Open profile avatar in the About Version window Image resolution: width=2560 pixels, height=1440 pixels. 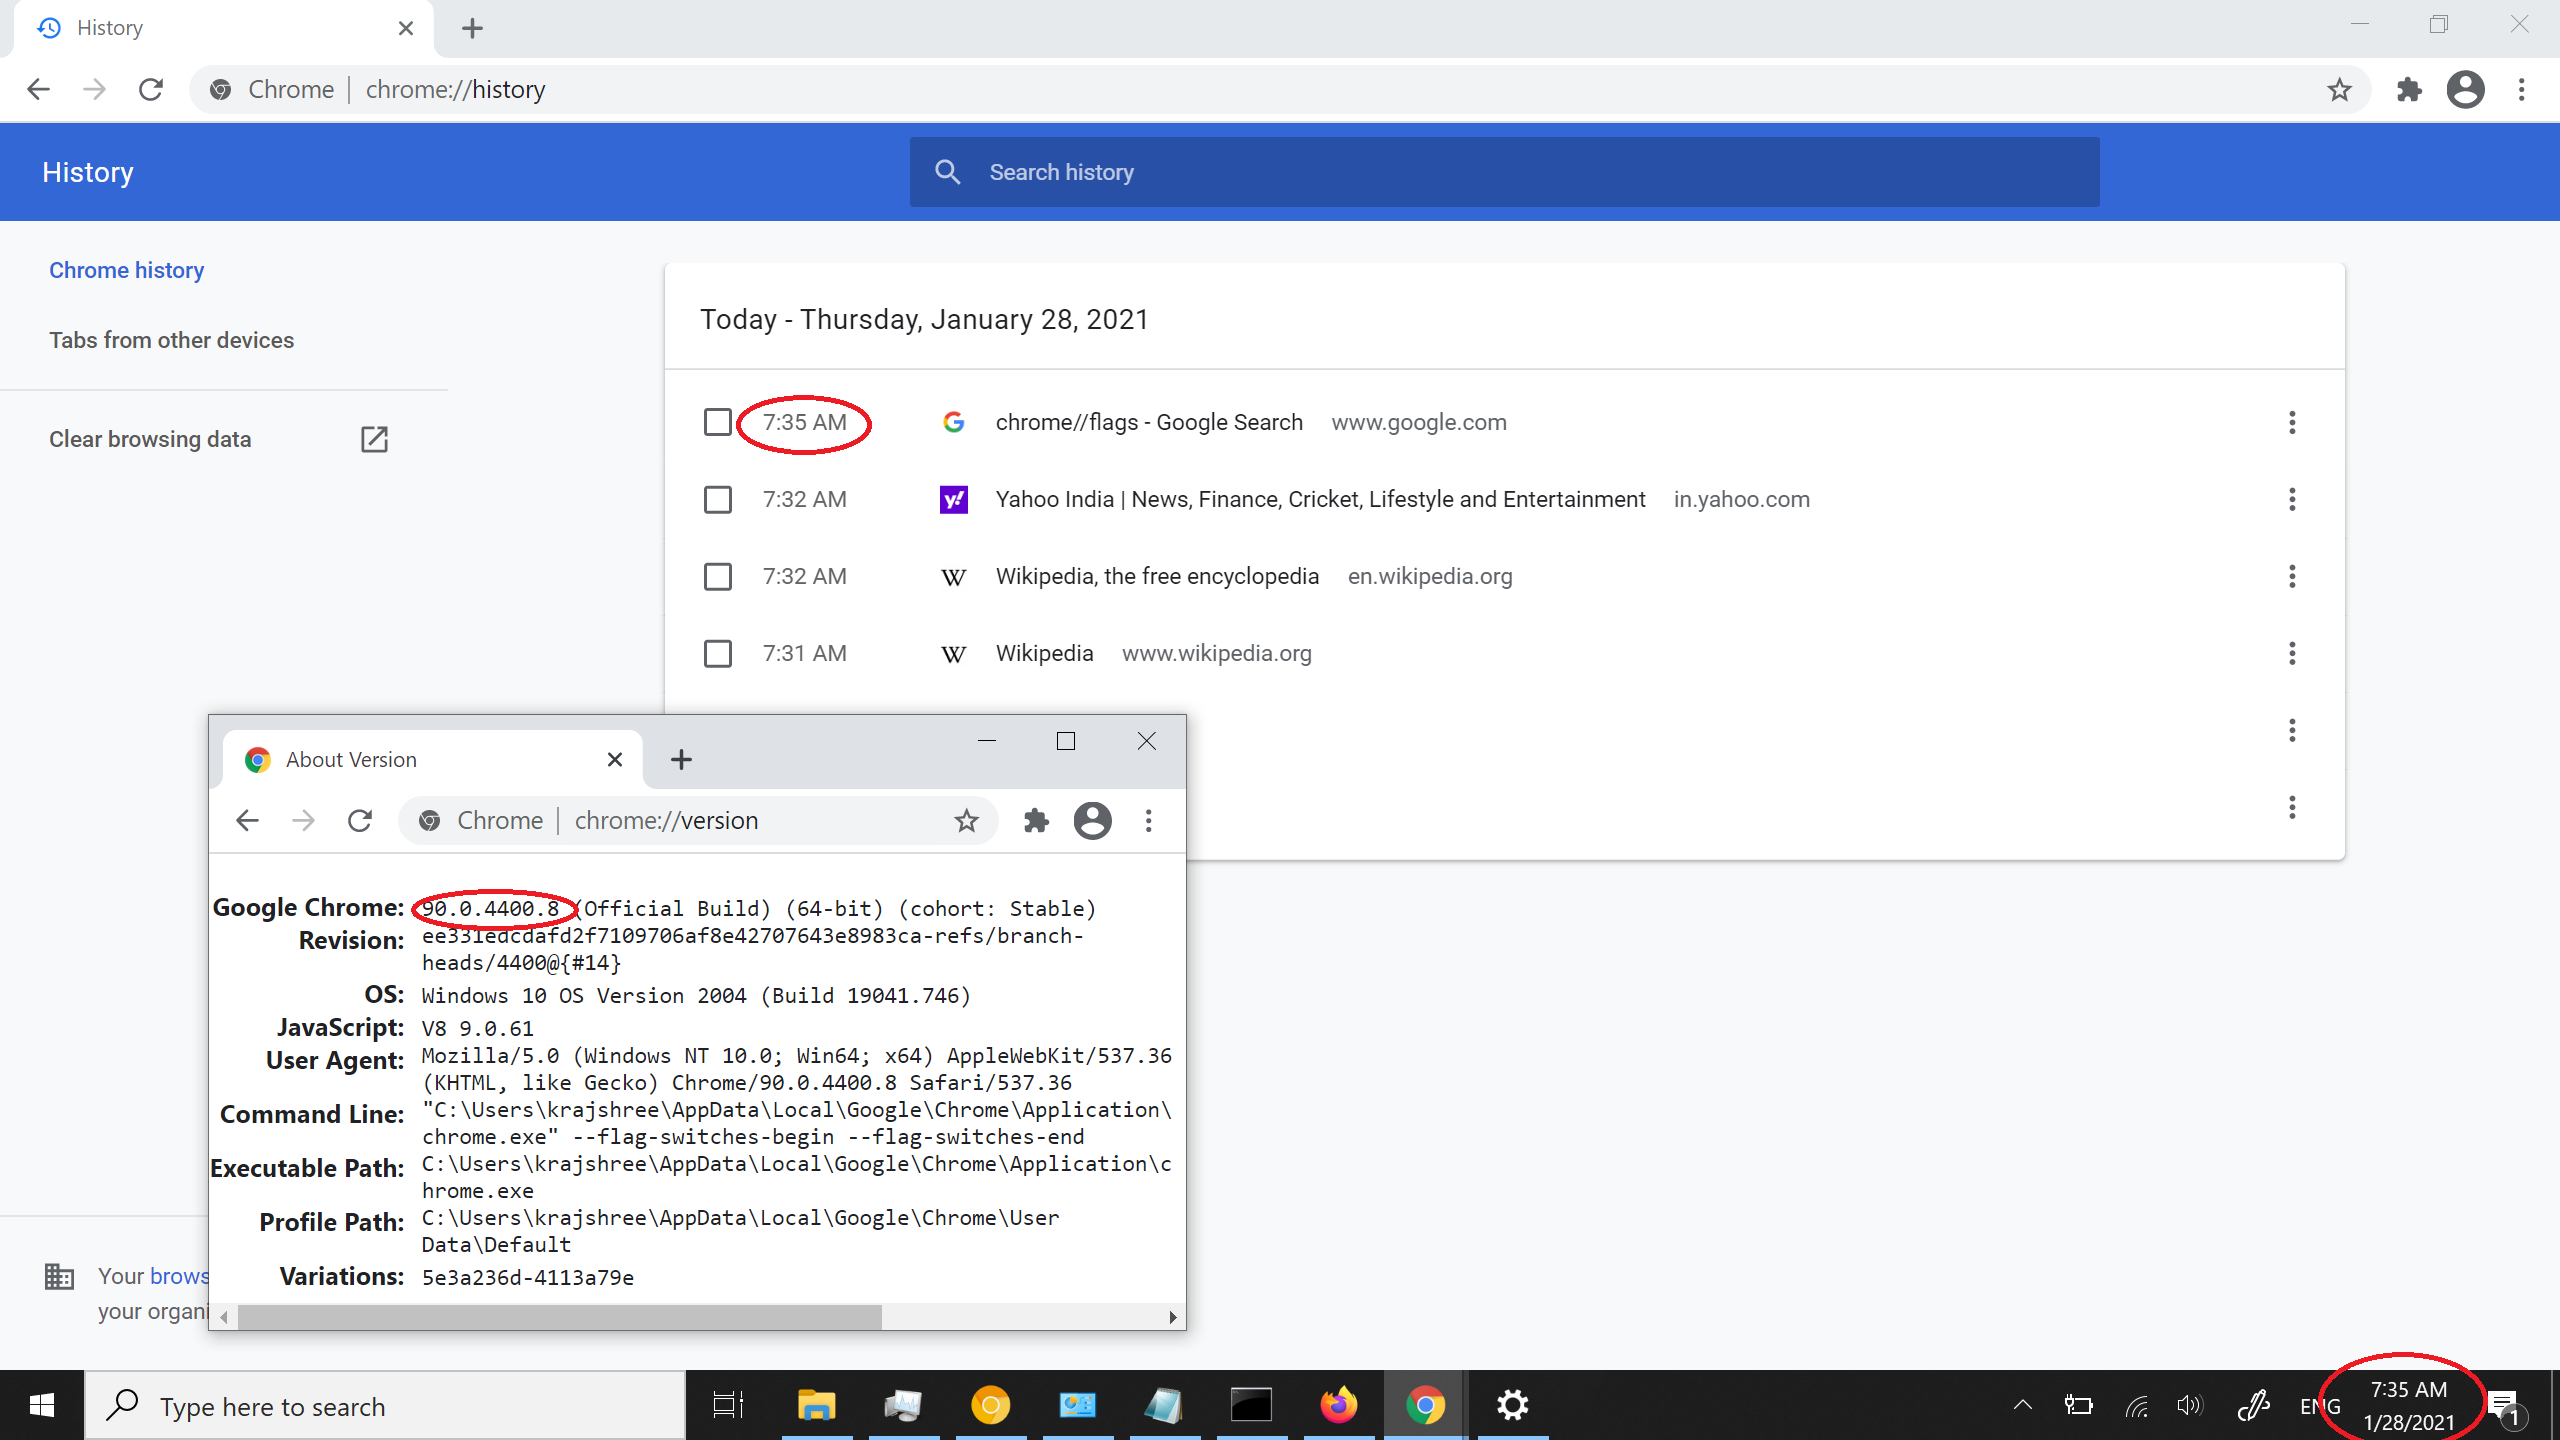pyautogui.click(x=1092, y=821)
